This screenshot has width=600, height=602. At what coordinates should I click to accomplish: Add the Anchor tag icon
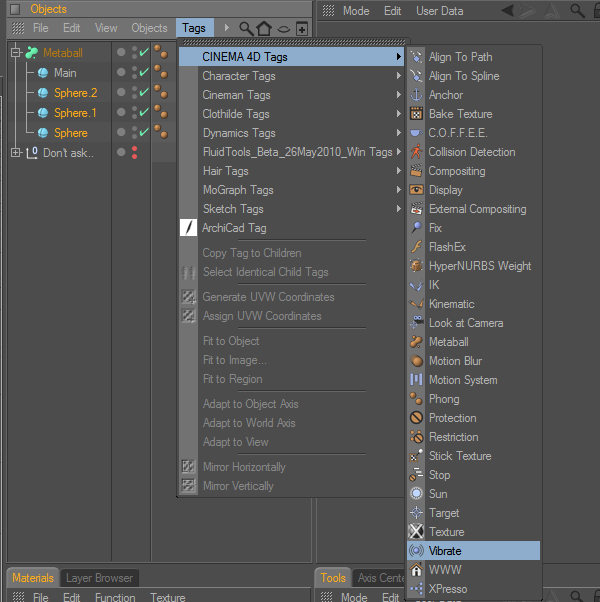416,95
